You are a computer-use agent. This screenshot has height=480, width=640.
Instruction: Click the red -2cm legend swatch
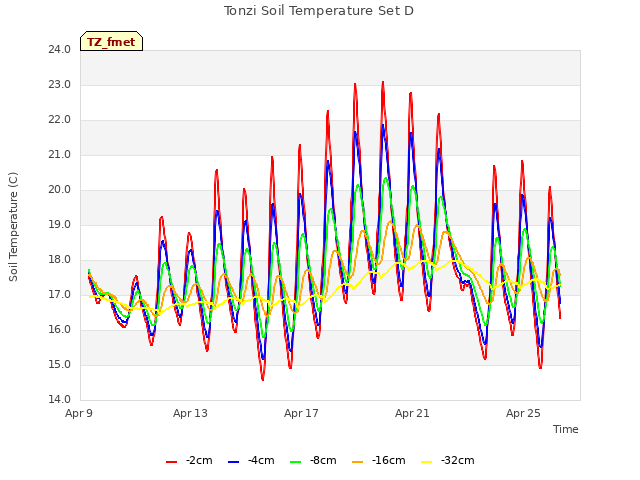[x=171, y=462]
